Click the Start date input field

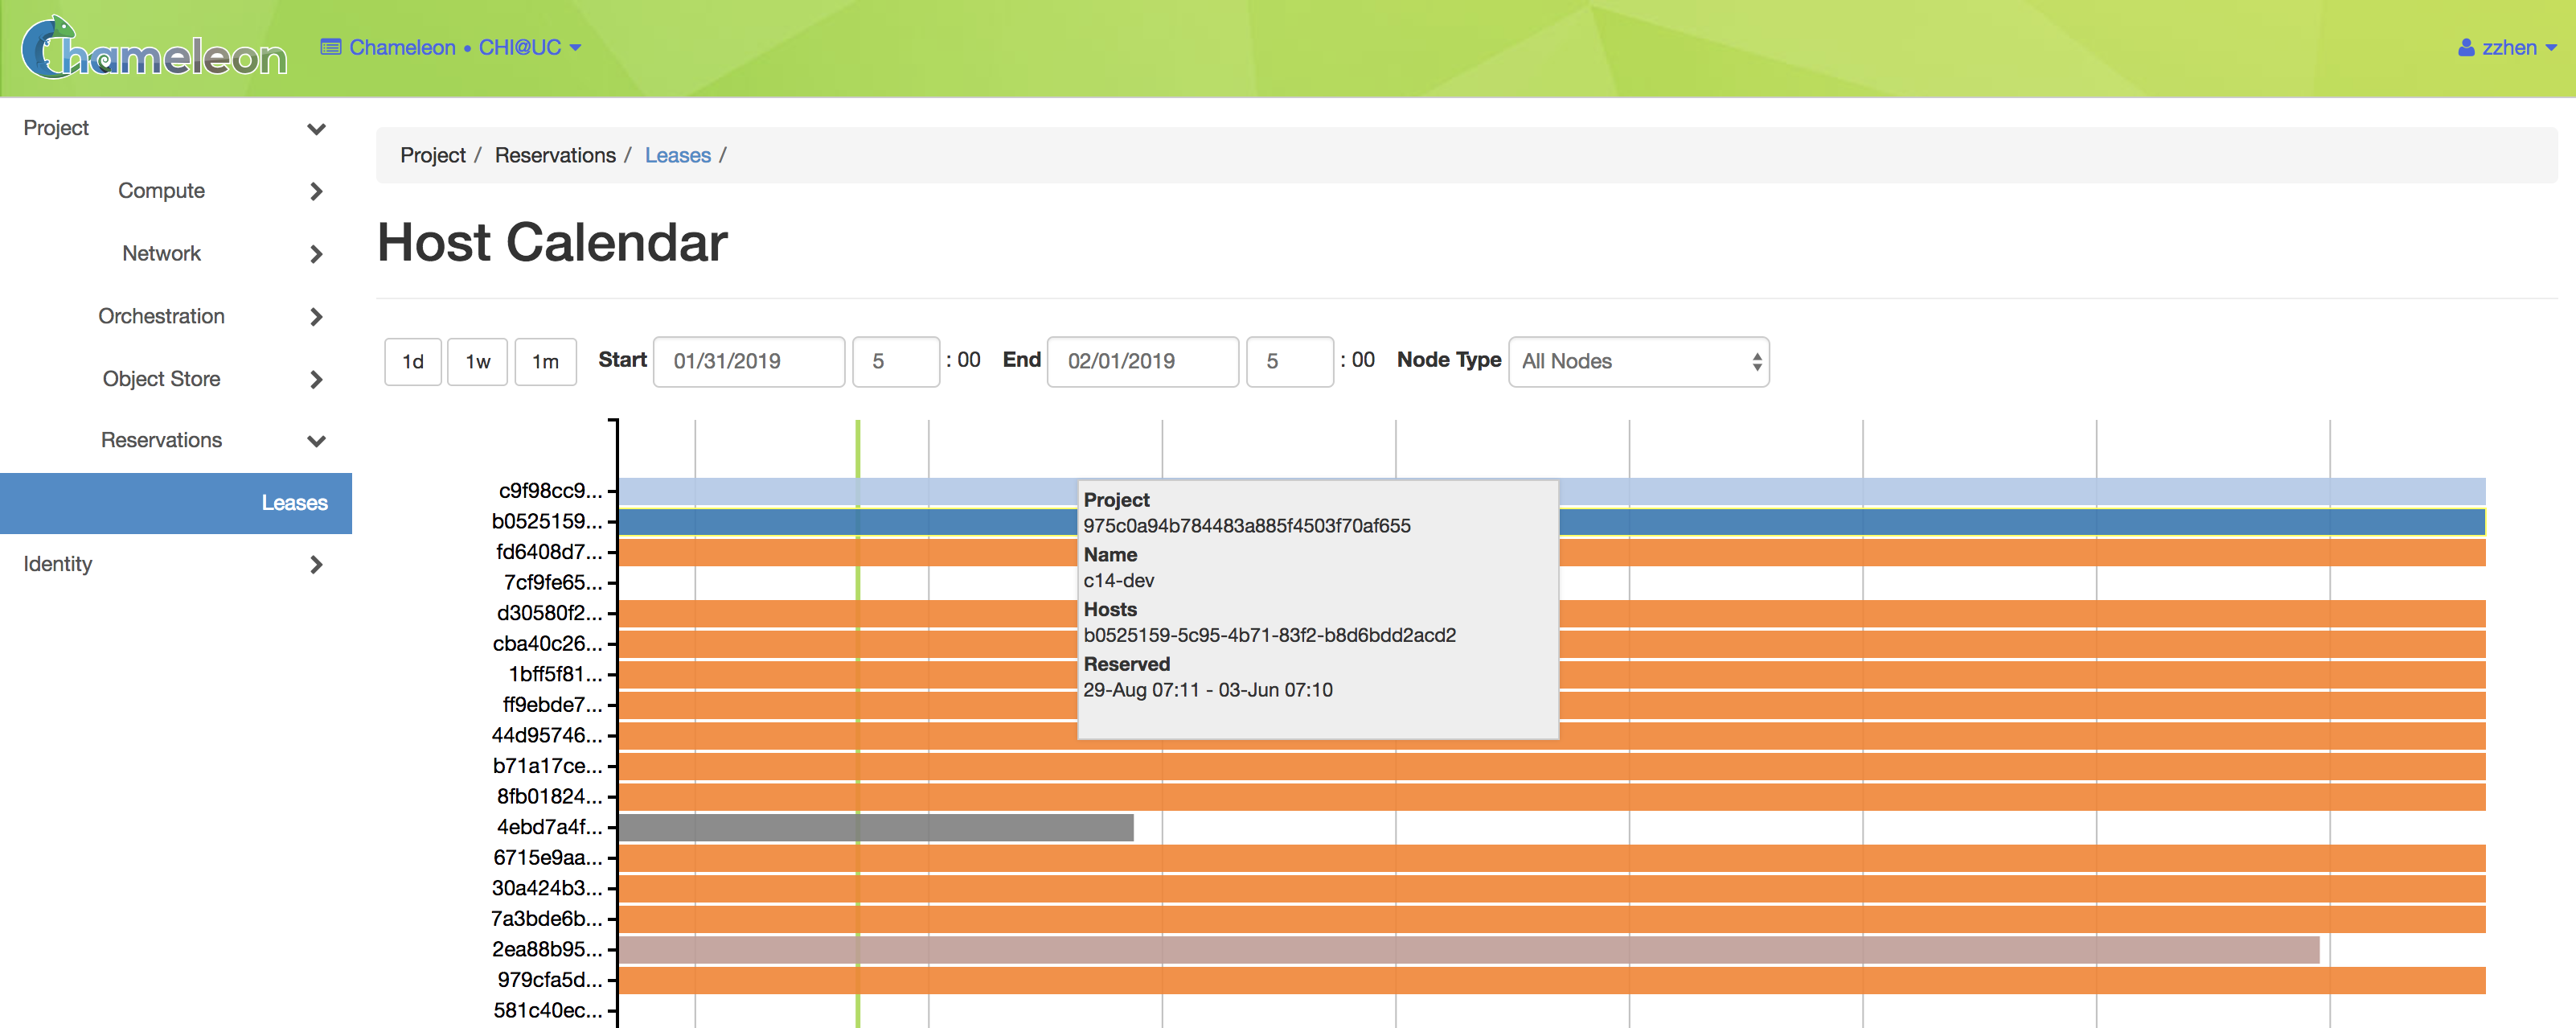(x=749, y=361)
